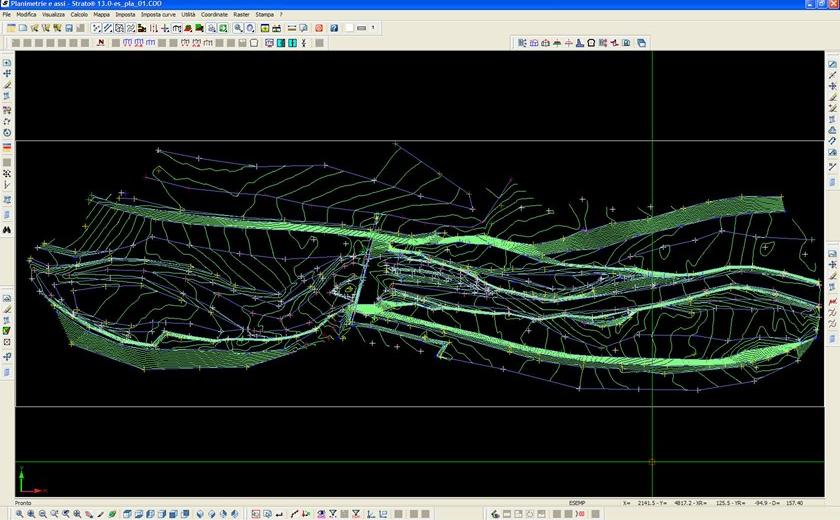Click the cascading windows icon in floating toolbar
The width and height of the screenshot is (840, 520).
[x=641, y=43]
